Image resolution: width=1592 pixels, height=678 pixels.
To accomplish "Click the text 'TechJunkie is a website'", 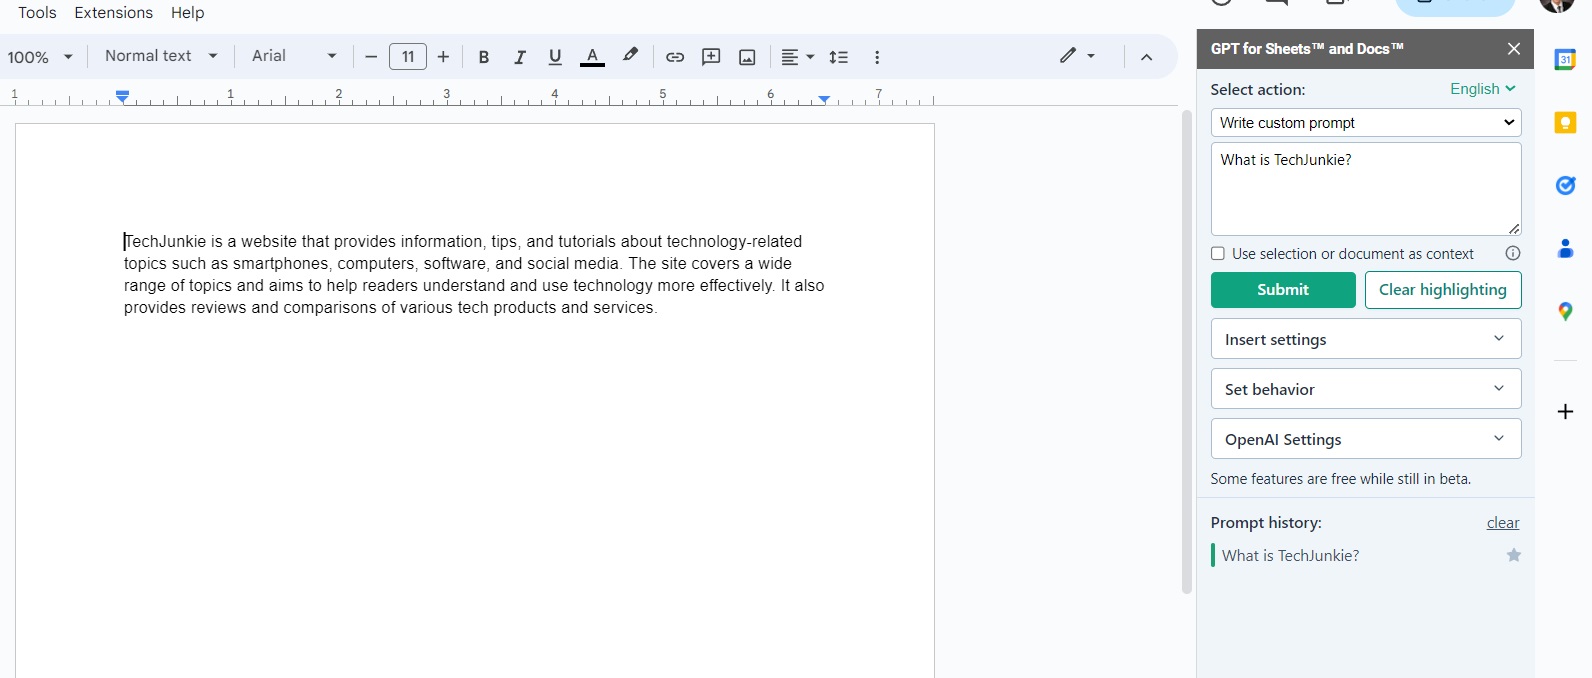I will (210, 242).
